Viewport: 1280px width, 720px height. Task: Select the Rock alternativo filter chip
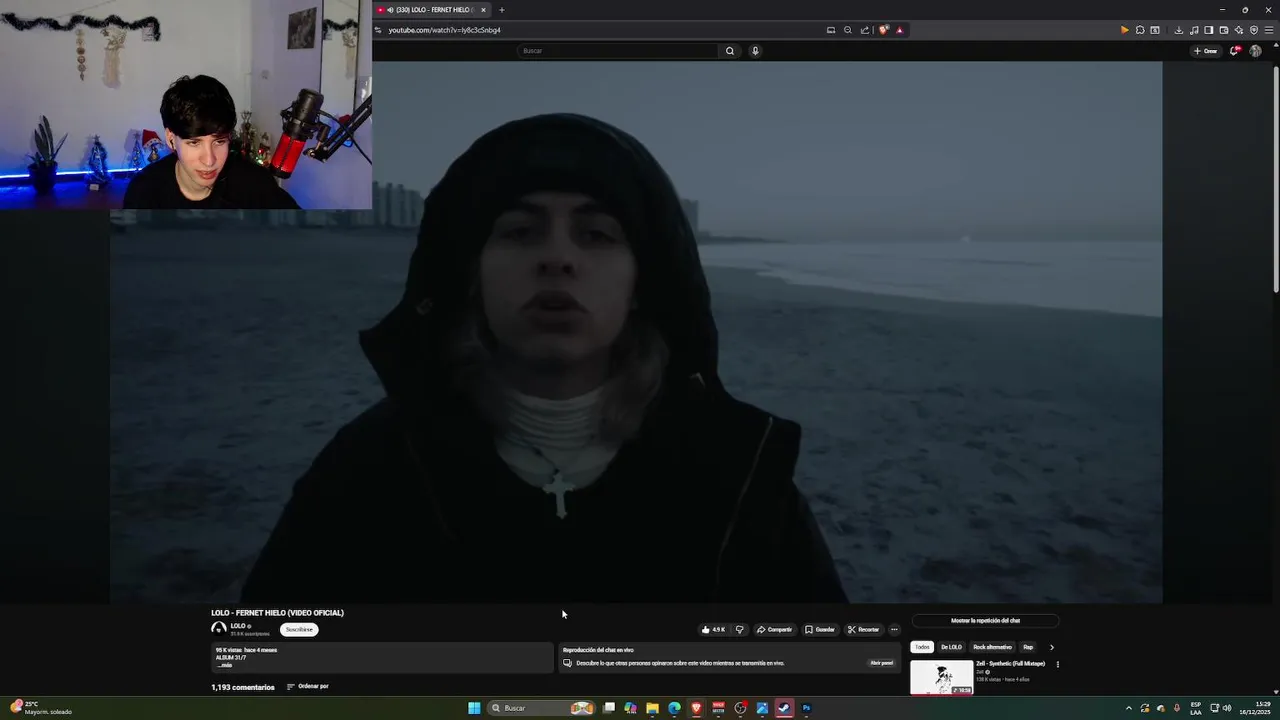pos(992,647)
